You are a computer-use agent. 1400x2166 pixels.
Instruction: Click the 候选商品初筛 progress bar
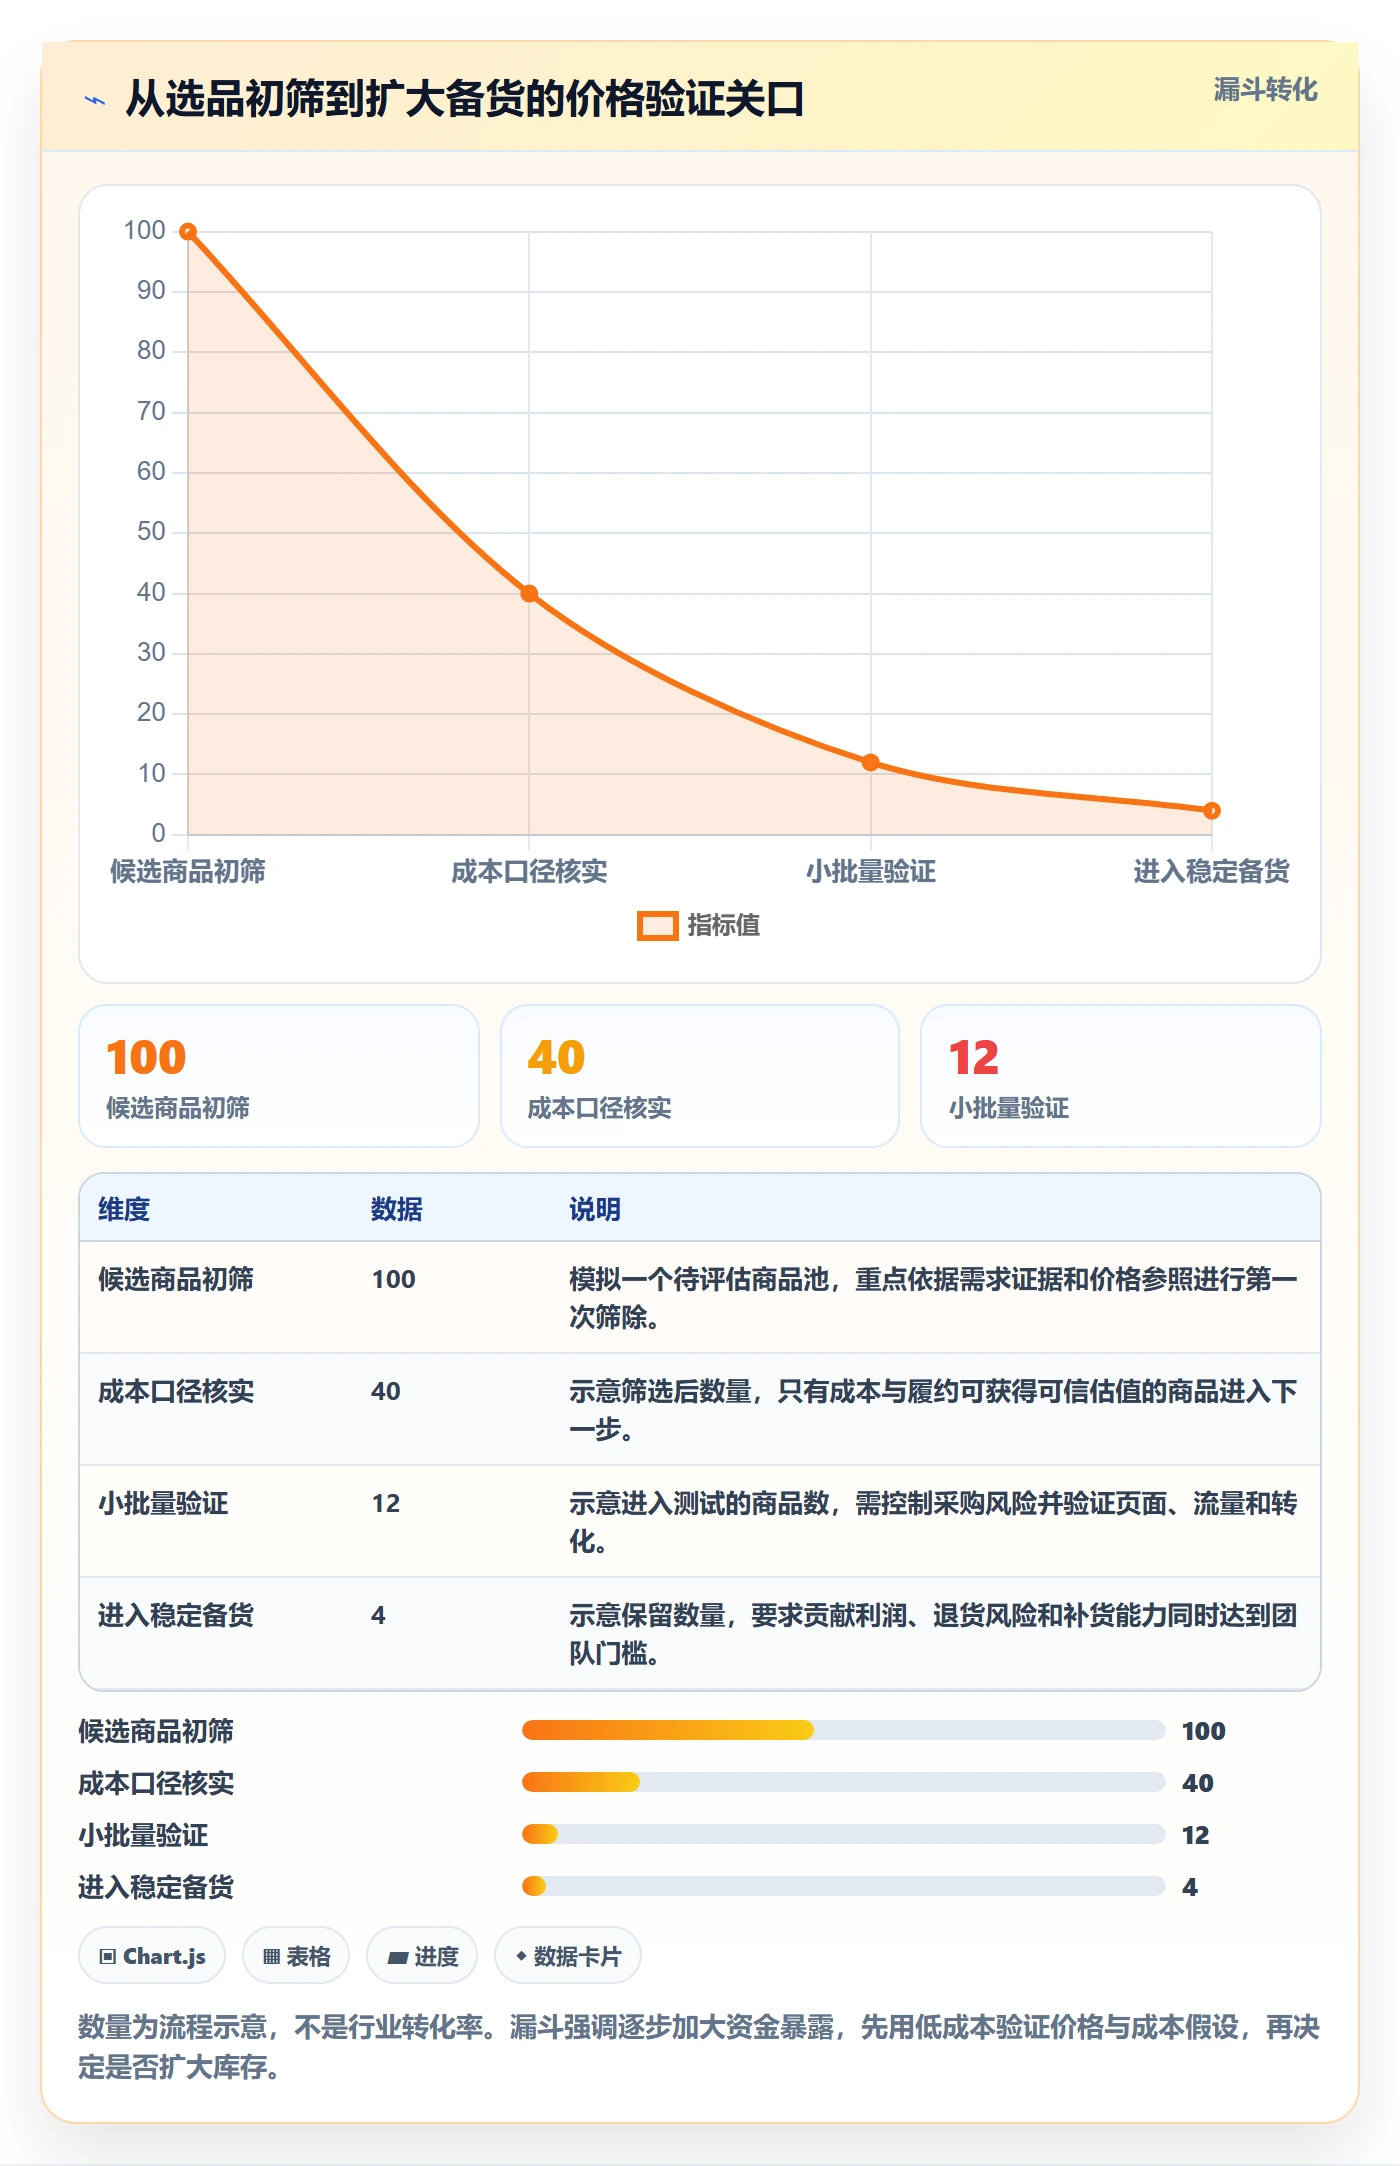(844, 1731)
